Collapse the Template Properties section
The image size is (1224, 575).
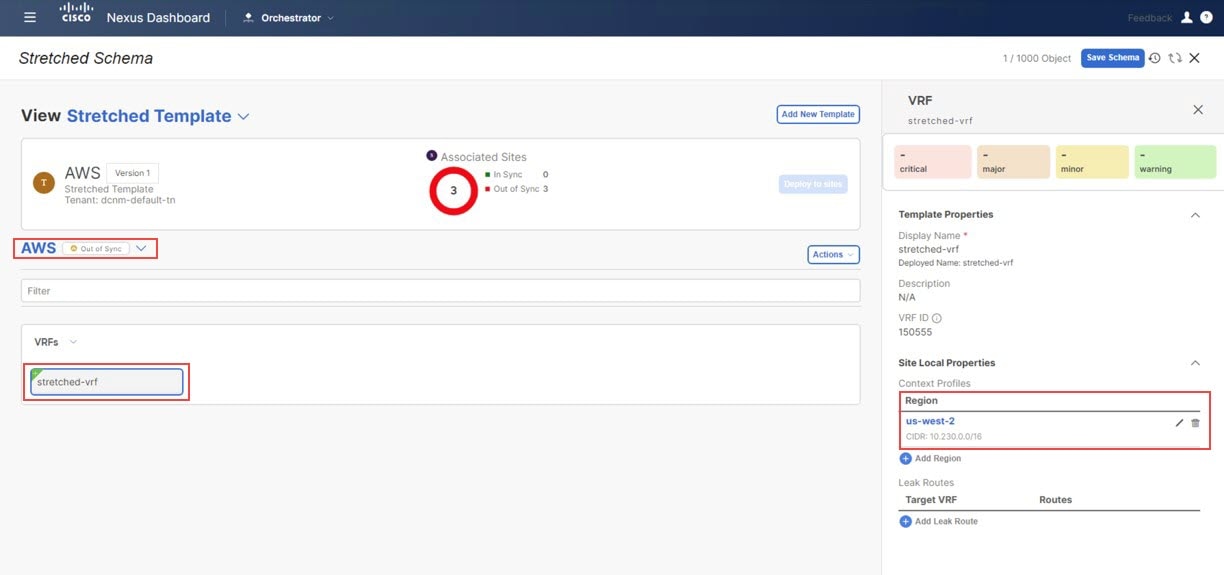coord(1194,215)
